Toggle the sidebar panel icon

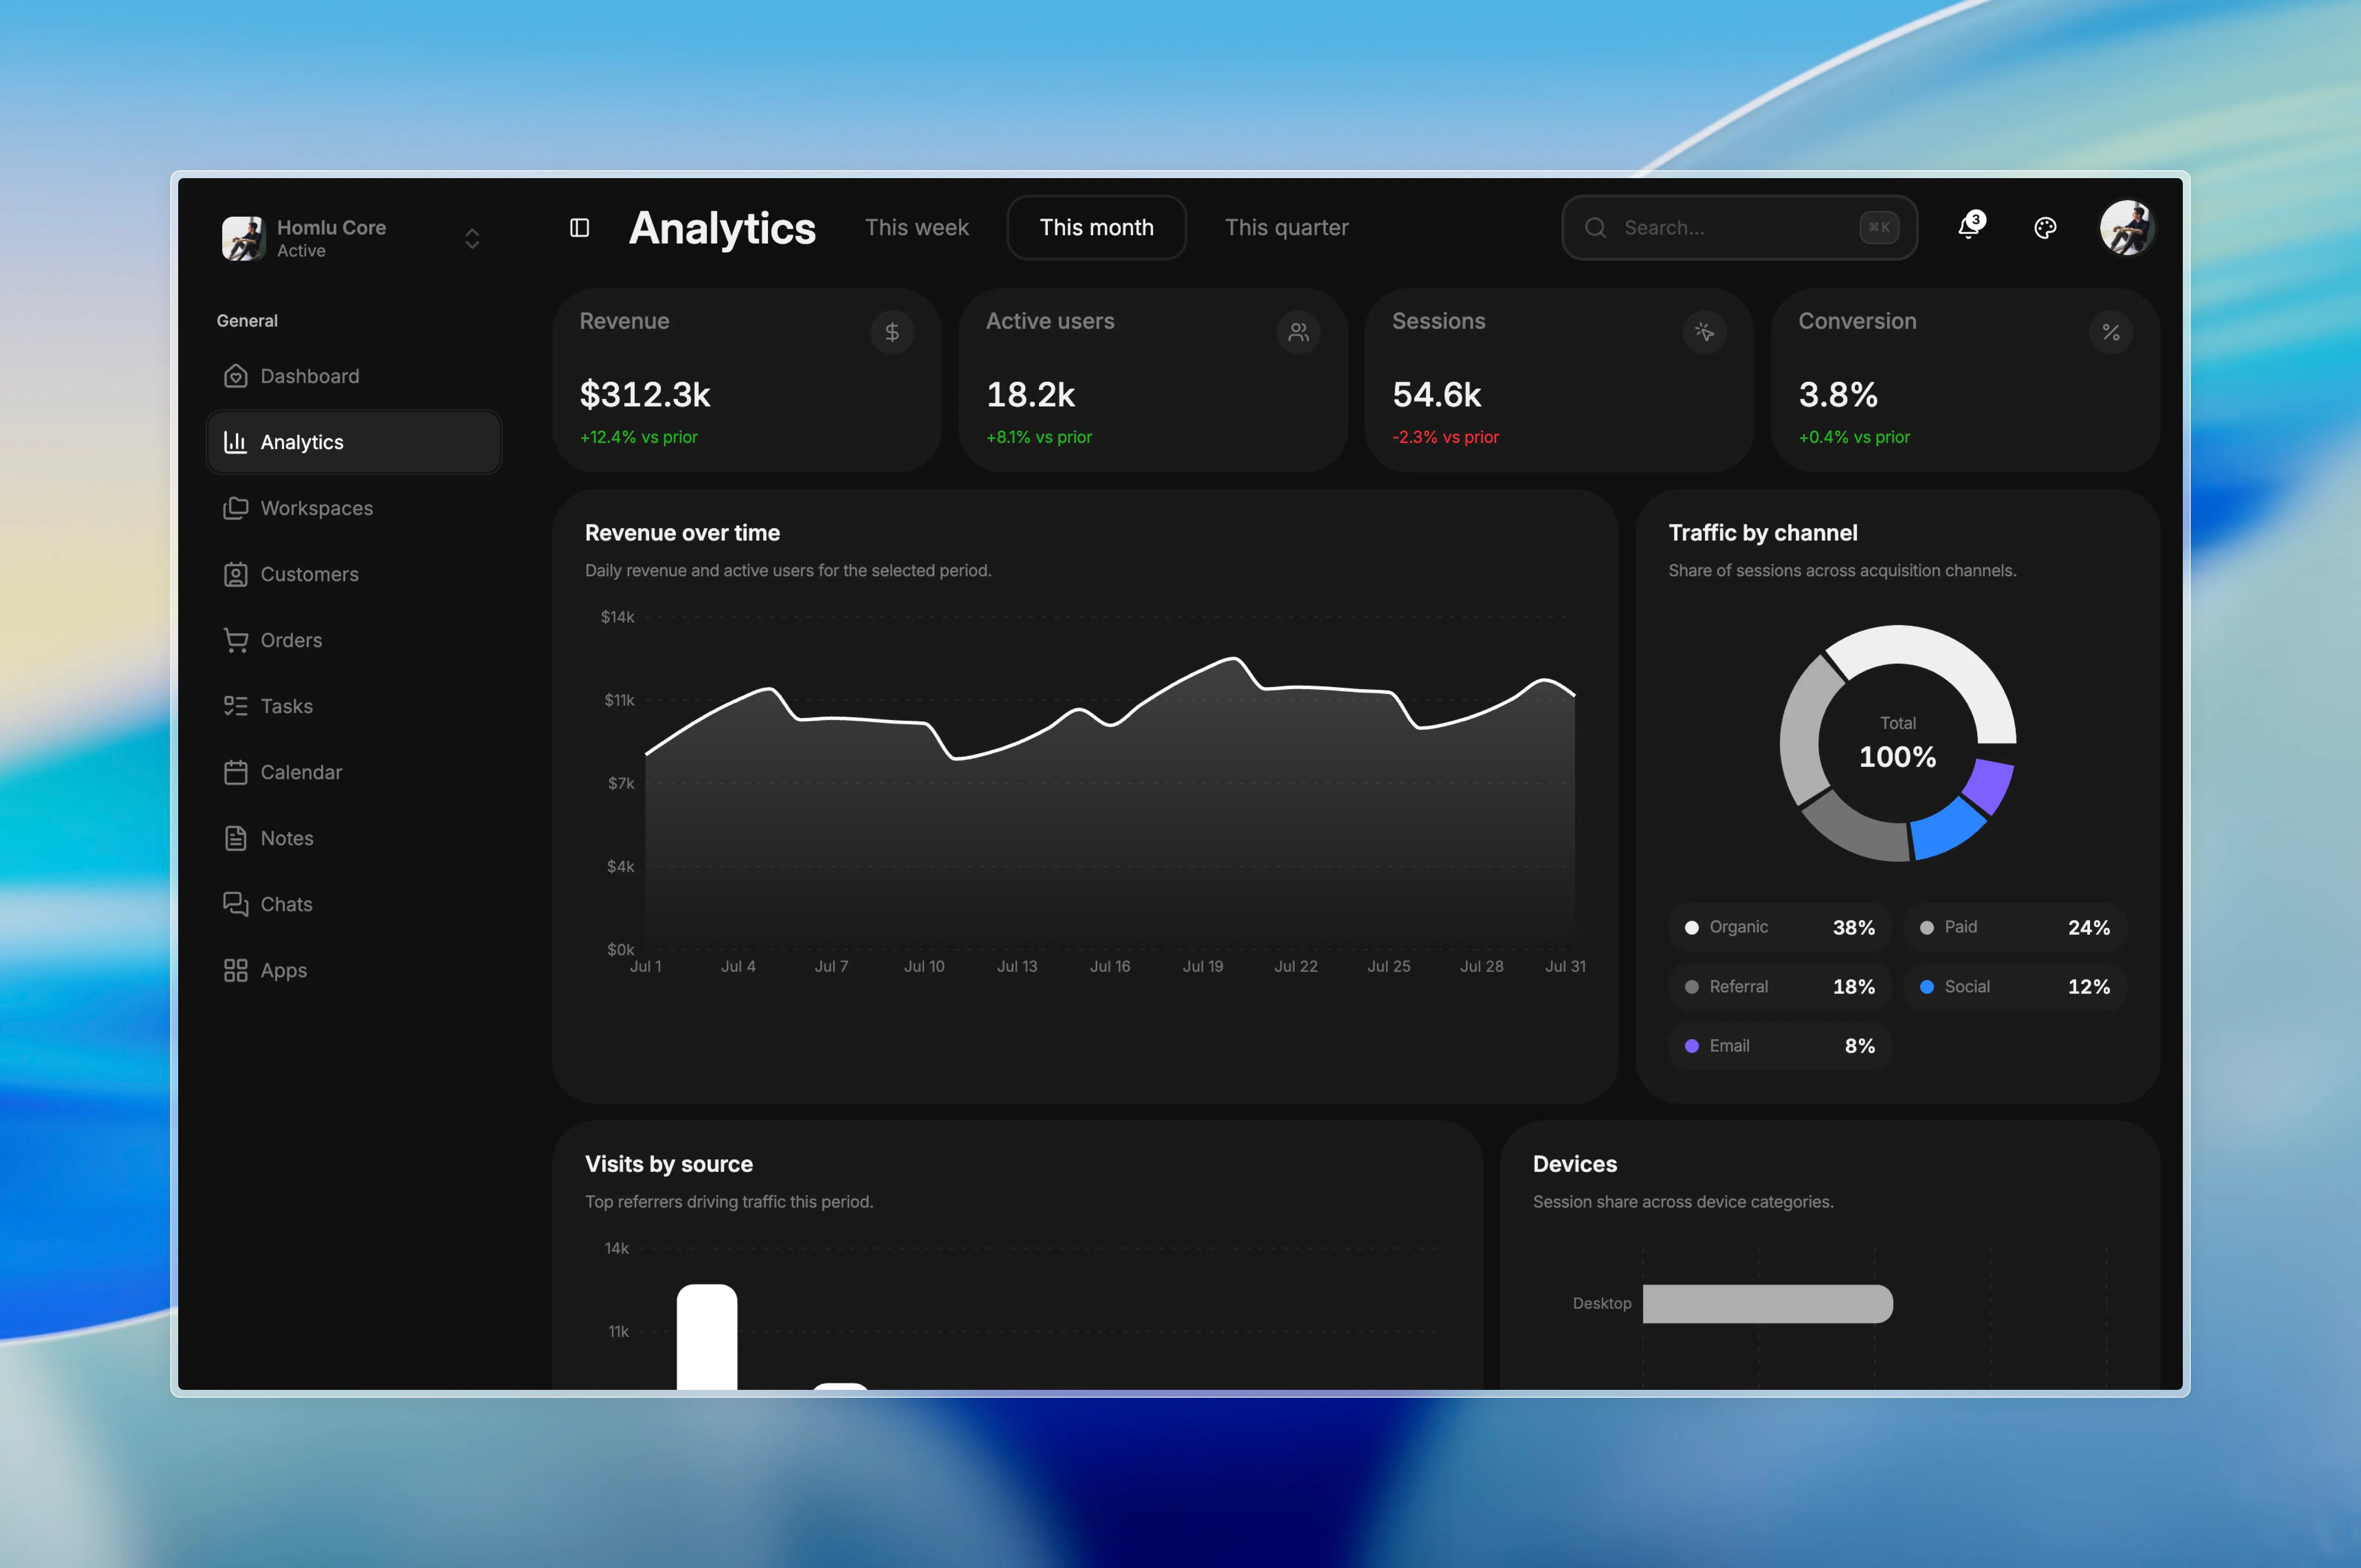pos(579,228)
